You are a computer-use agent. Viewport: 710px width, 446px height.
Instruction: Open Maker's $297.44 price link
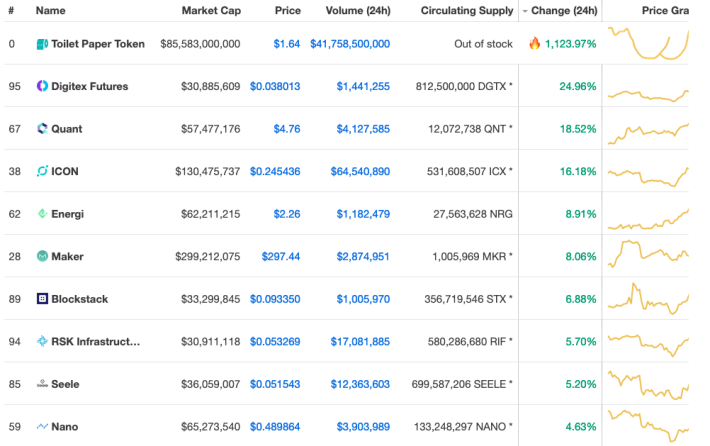(x=281, y=256)
